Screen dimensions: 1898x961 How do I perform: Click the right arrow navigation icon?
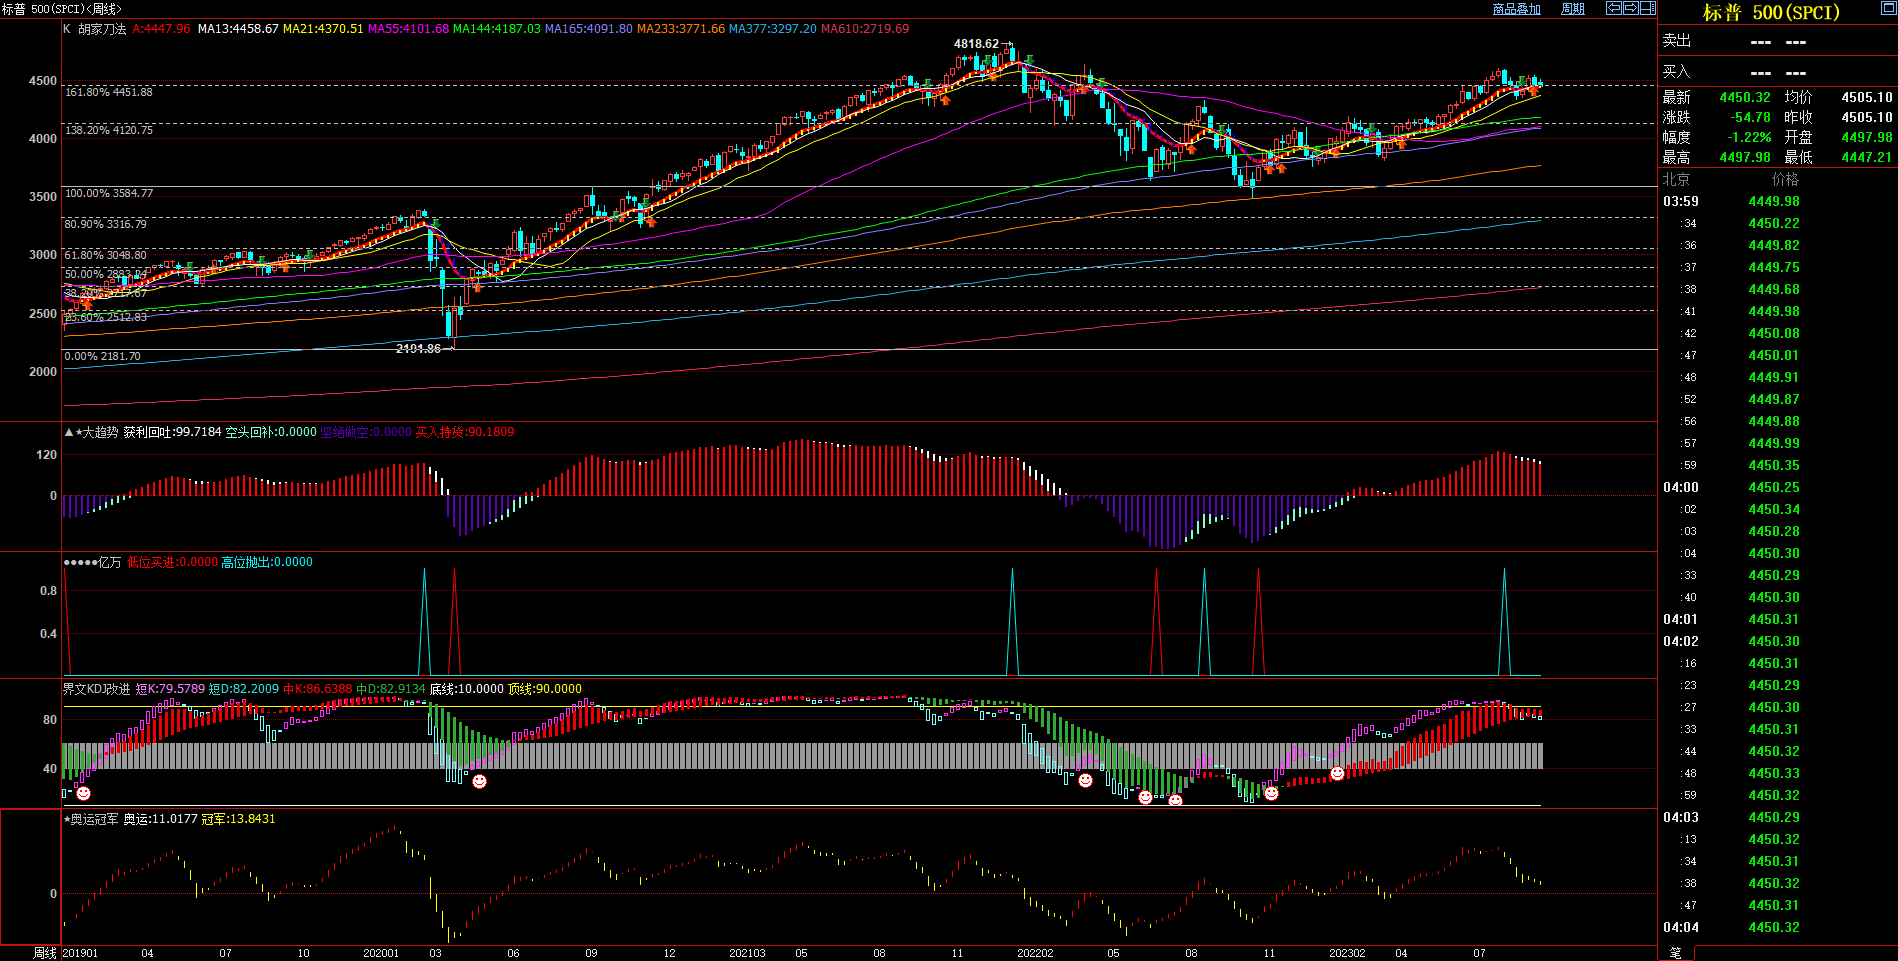tap(1631, 8)
